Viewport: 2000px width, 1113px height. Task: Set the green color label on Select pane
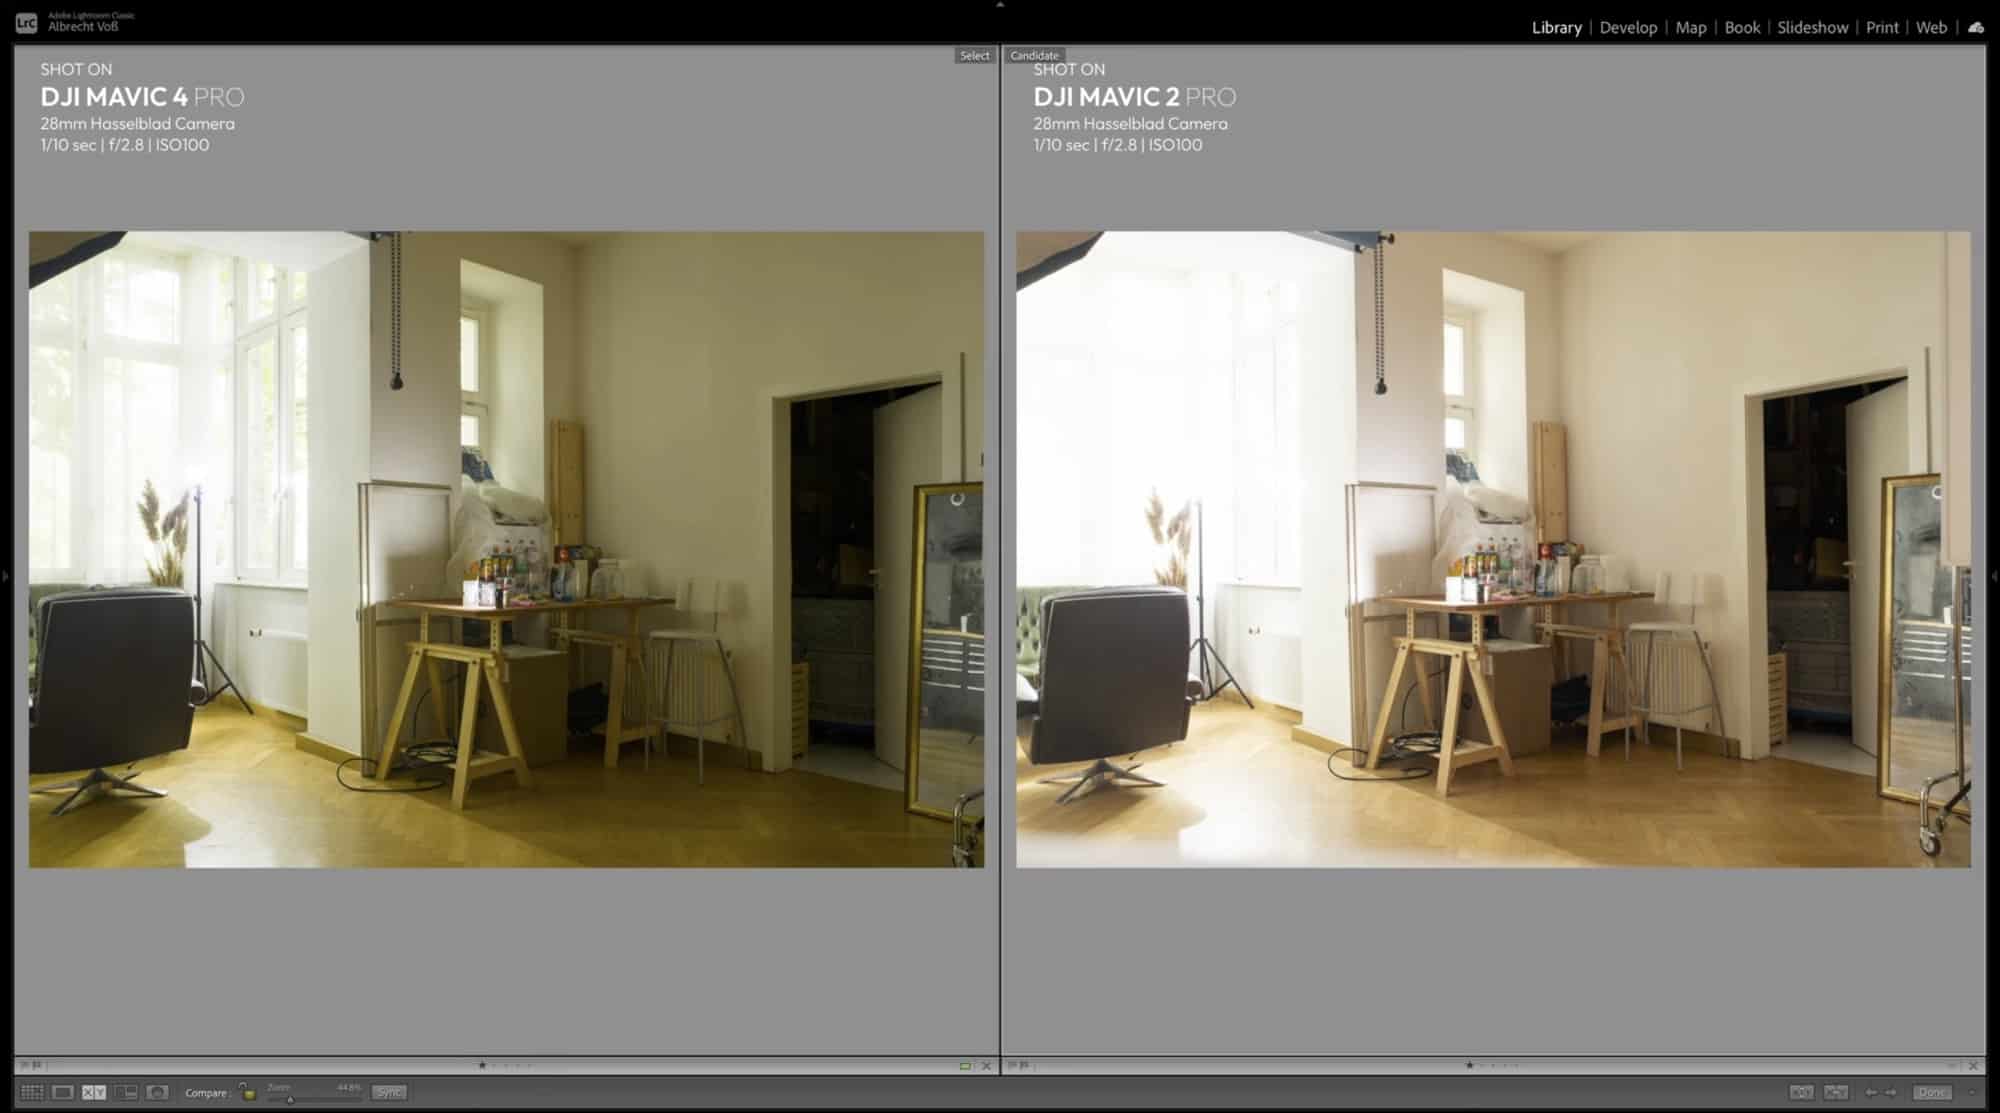[965, 1066]
